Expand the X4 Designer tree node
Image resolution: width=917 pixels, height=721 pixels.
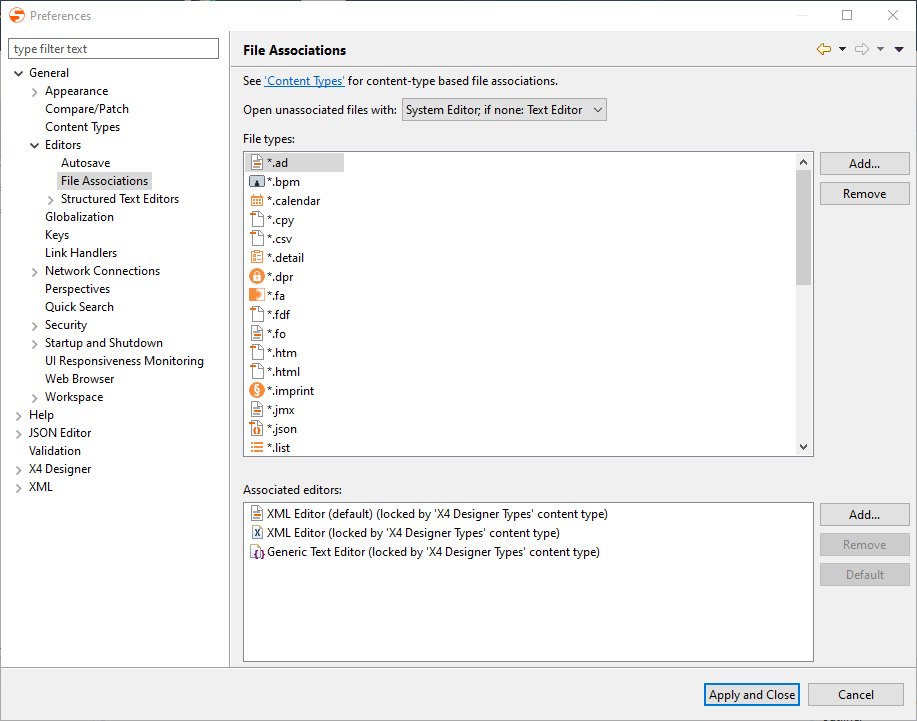(x=19, y=469)
